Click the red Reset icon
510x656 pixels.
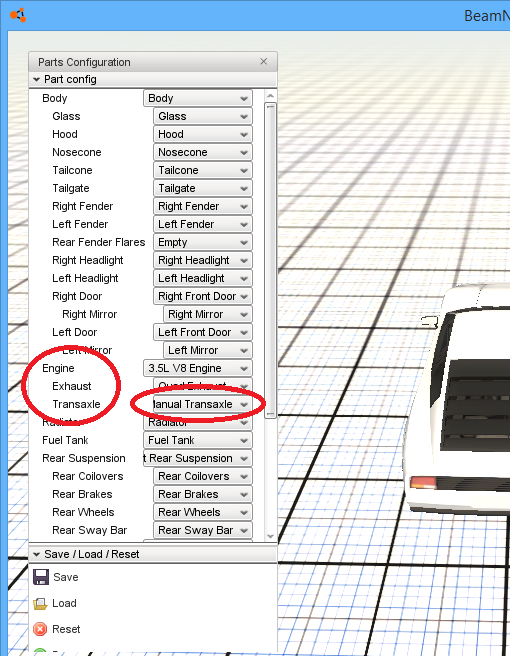click(40, 629)
